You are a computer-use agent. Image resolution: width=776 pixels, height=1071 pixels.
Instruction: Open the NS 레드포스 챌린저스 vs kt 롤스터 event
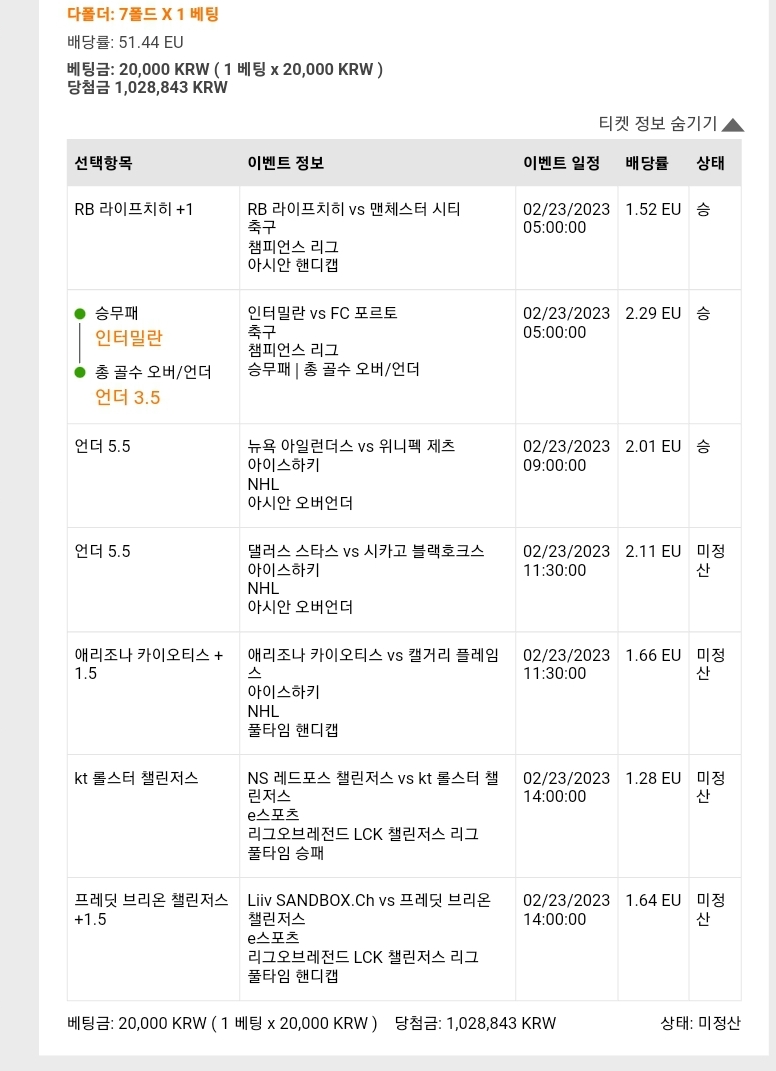[373, 787]
